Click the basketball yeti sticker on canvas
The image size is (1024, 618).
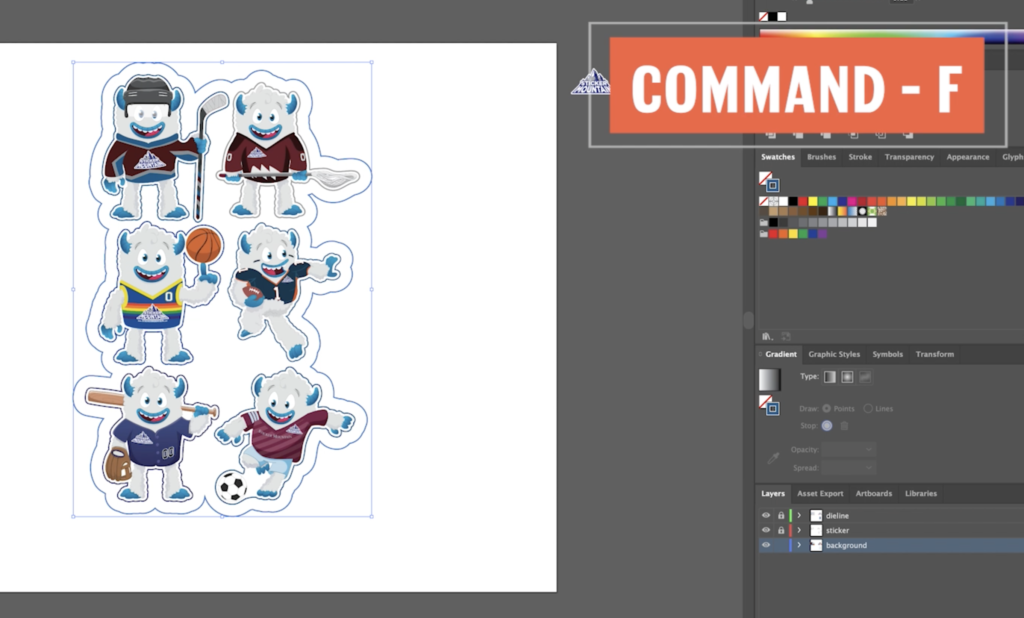(x=160, y=294)
